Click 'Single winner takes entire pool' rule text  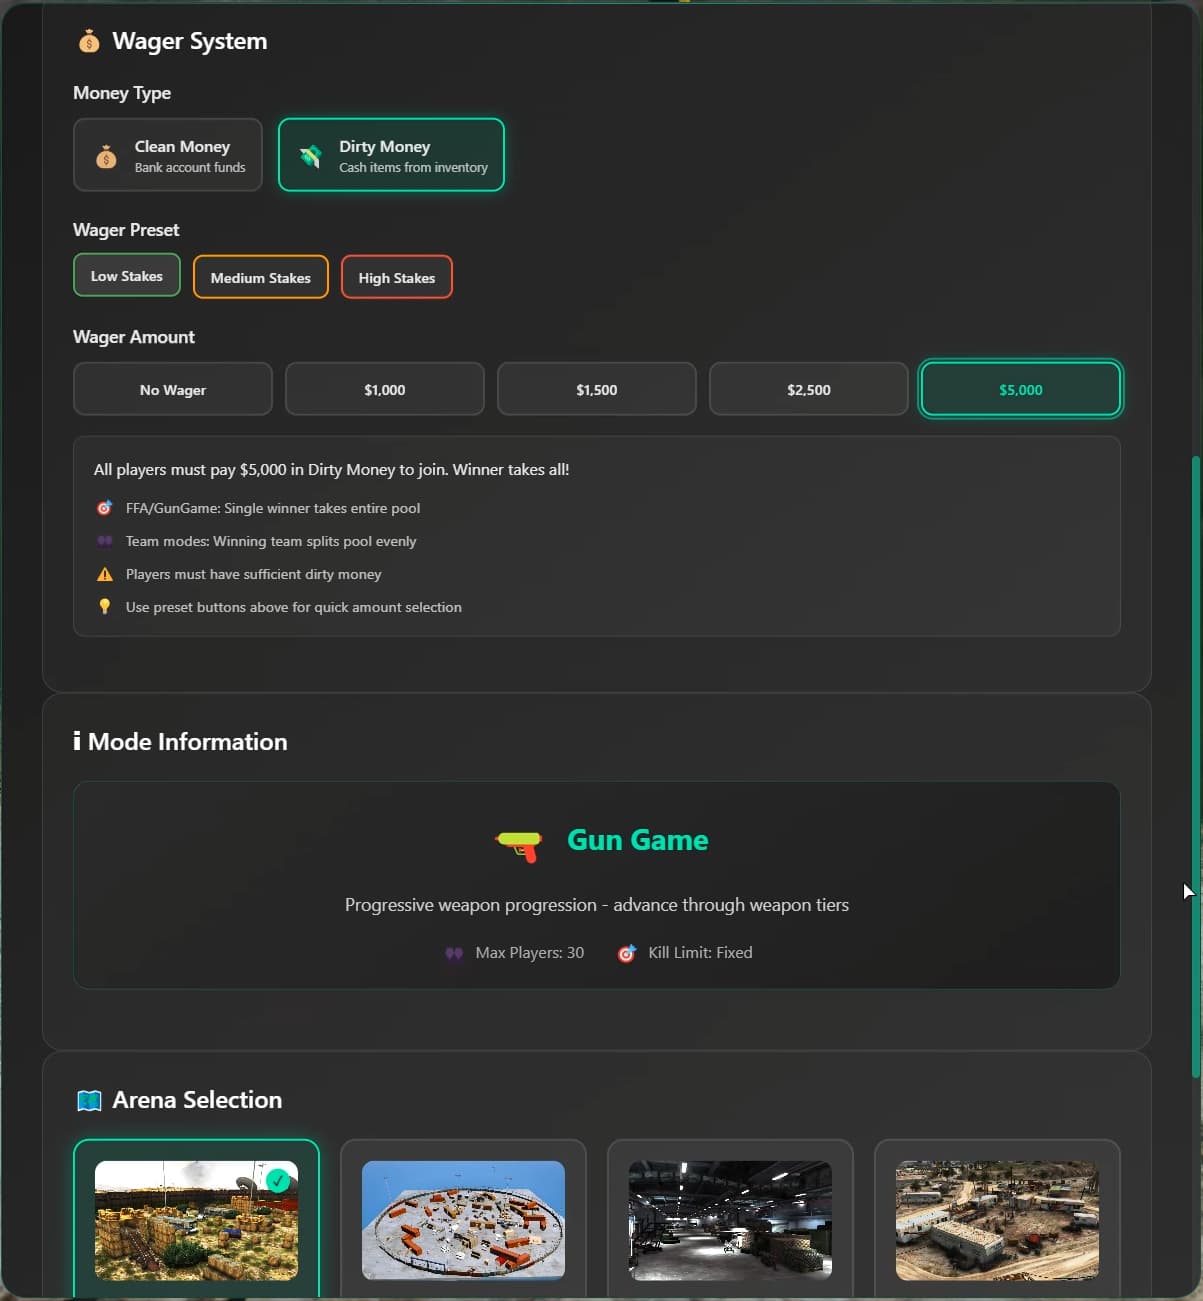point(273,508)
